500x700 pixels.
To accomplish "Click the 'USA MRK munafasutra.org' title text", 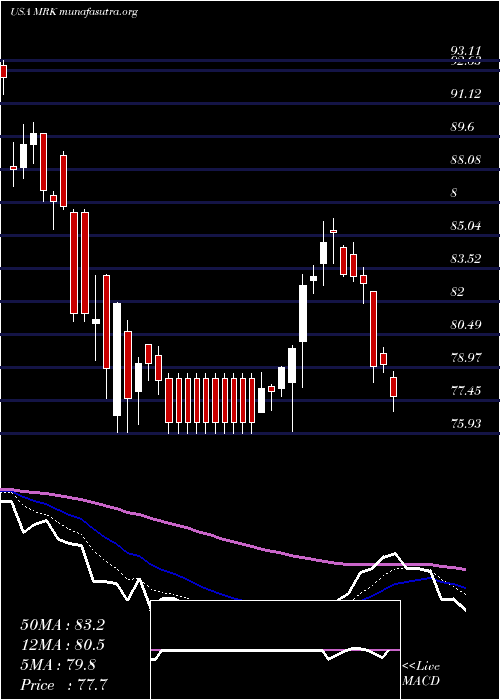I will click(74, 12).
